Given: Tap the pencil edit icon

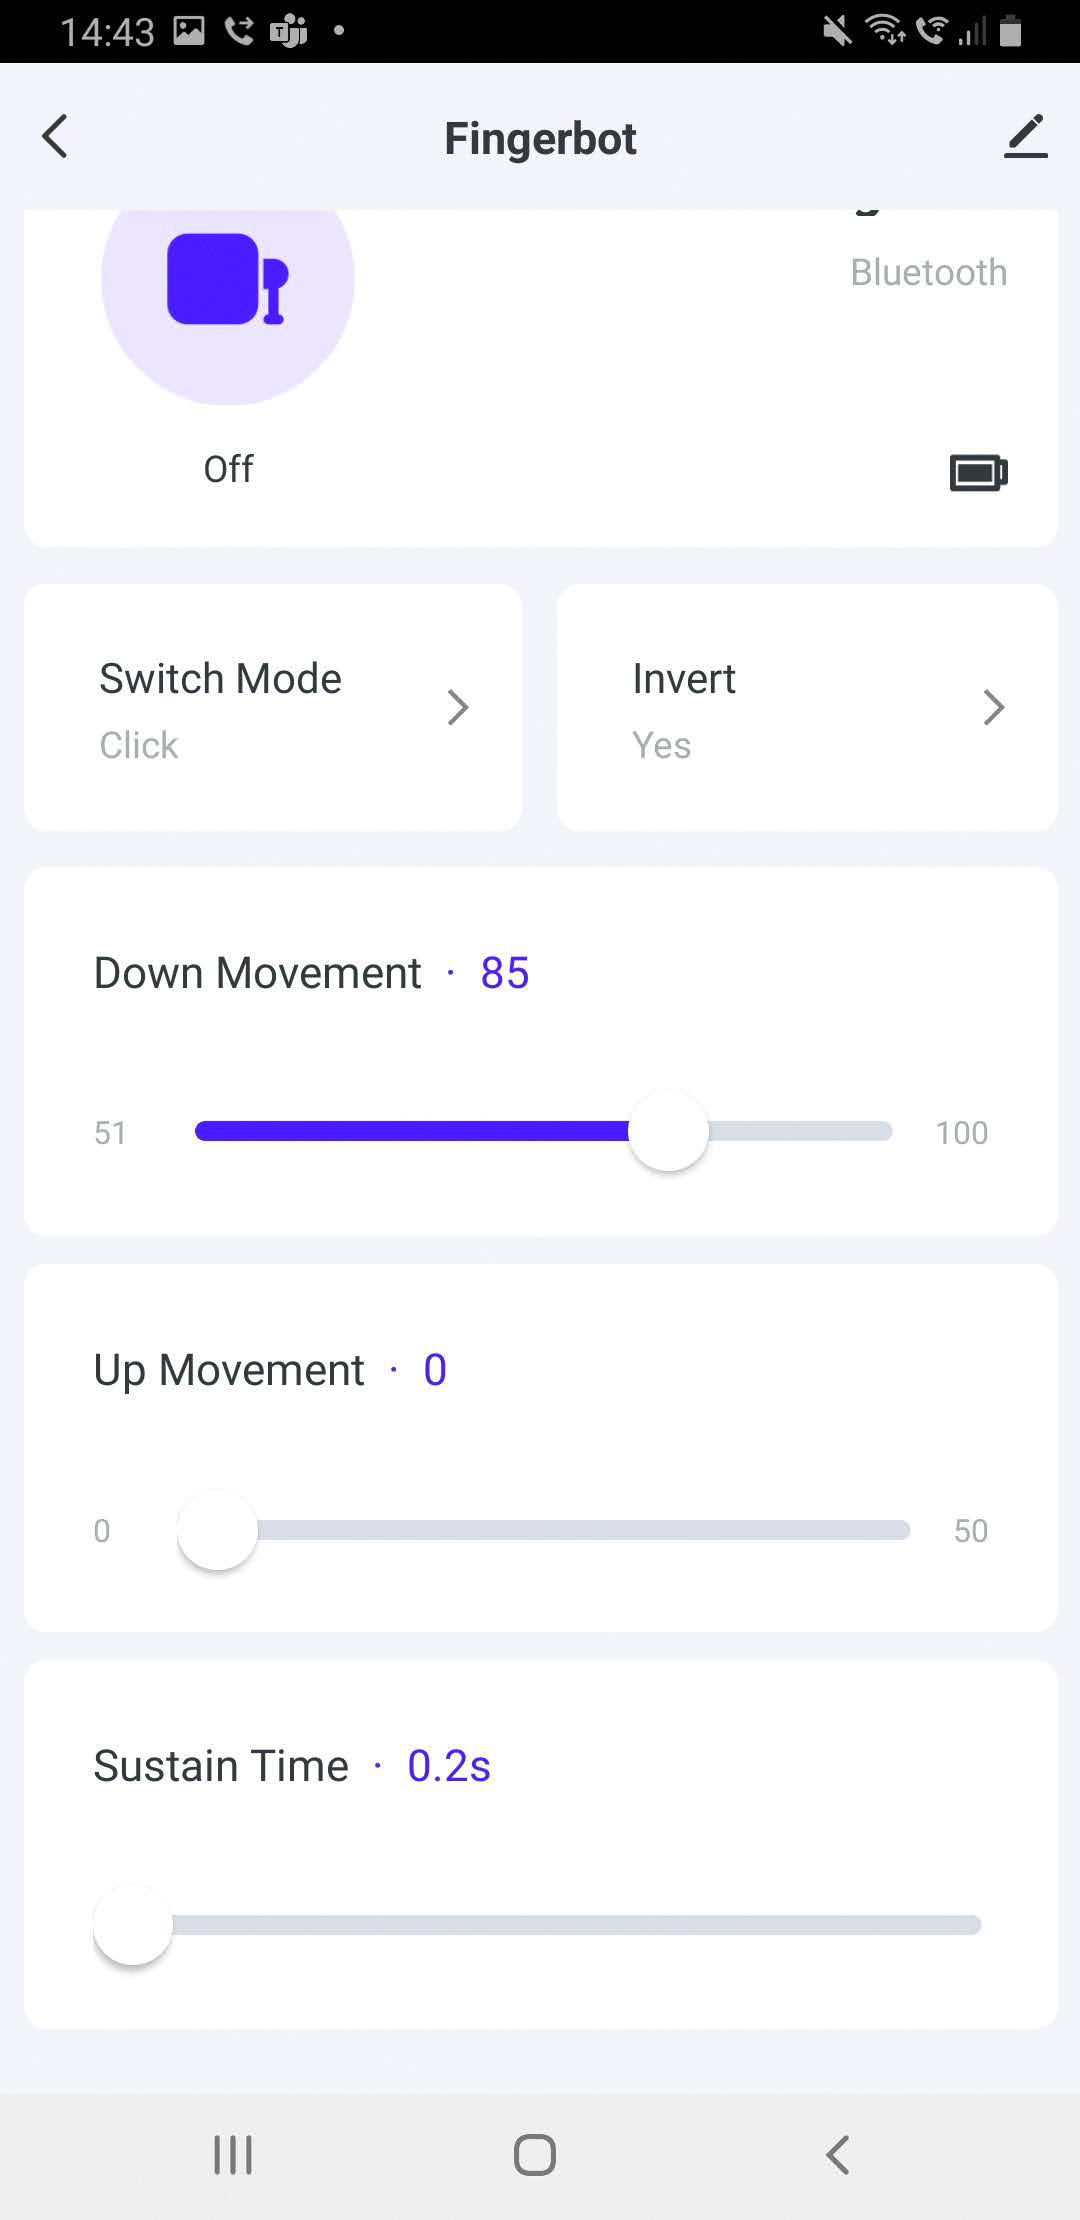Looking at the screenshot, I should (x=1025, y=137).
